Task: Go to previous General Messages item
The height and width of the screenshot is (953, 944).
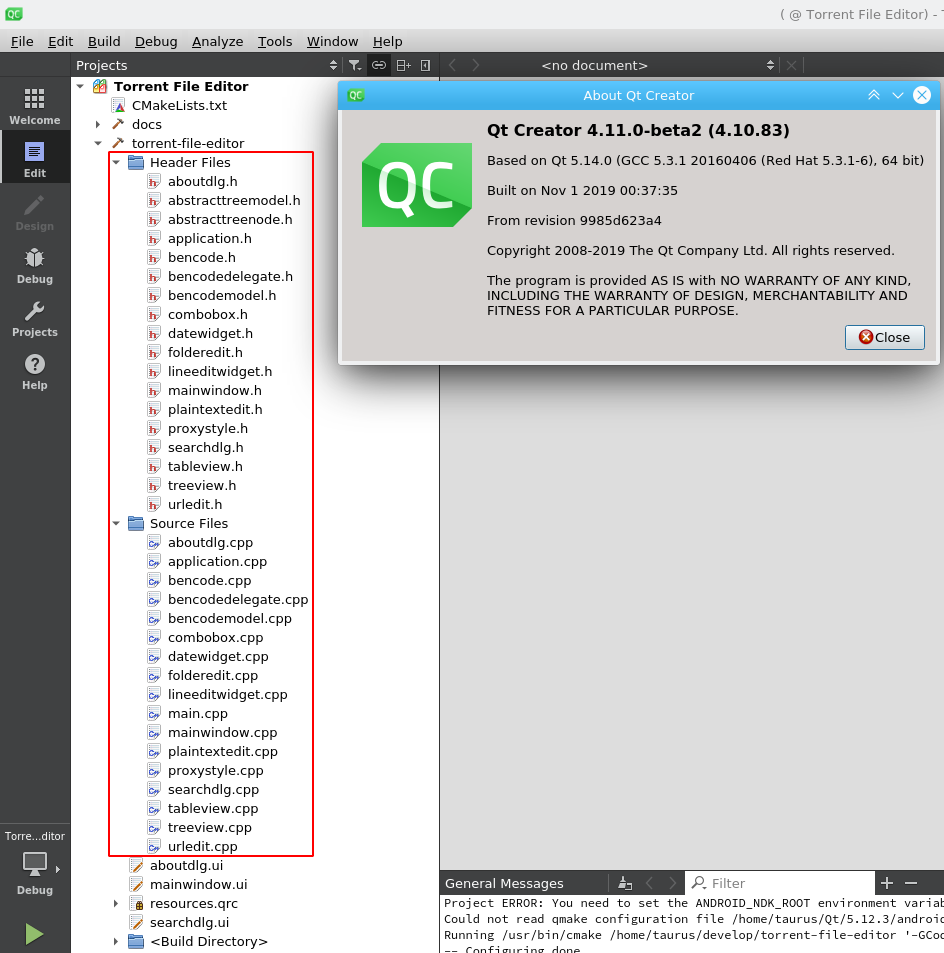Action: pos(649,883)
